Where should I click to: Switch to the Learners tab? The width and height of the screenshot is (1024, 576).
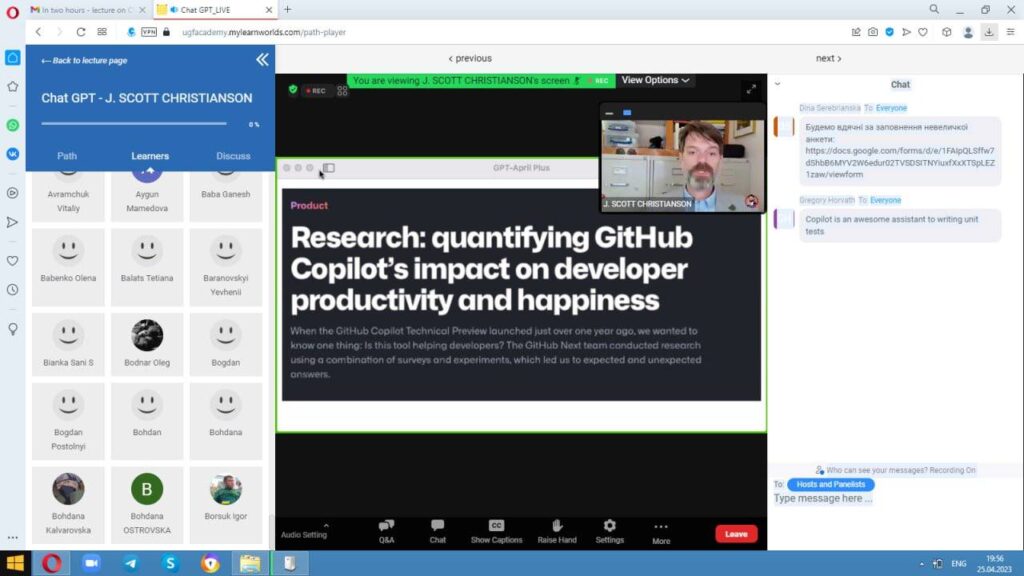[x=150, y=155]
